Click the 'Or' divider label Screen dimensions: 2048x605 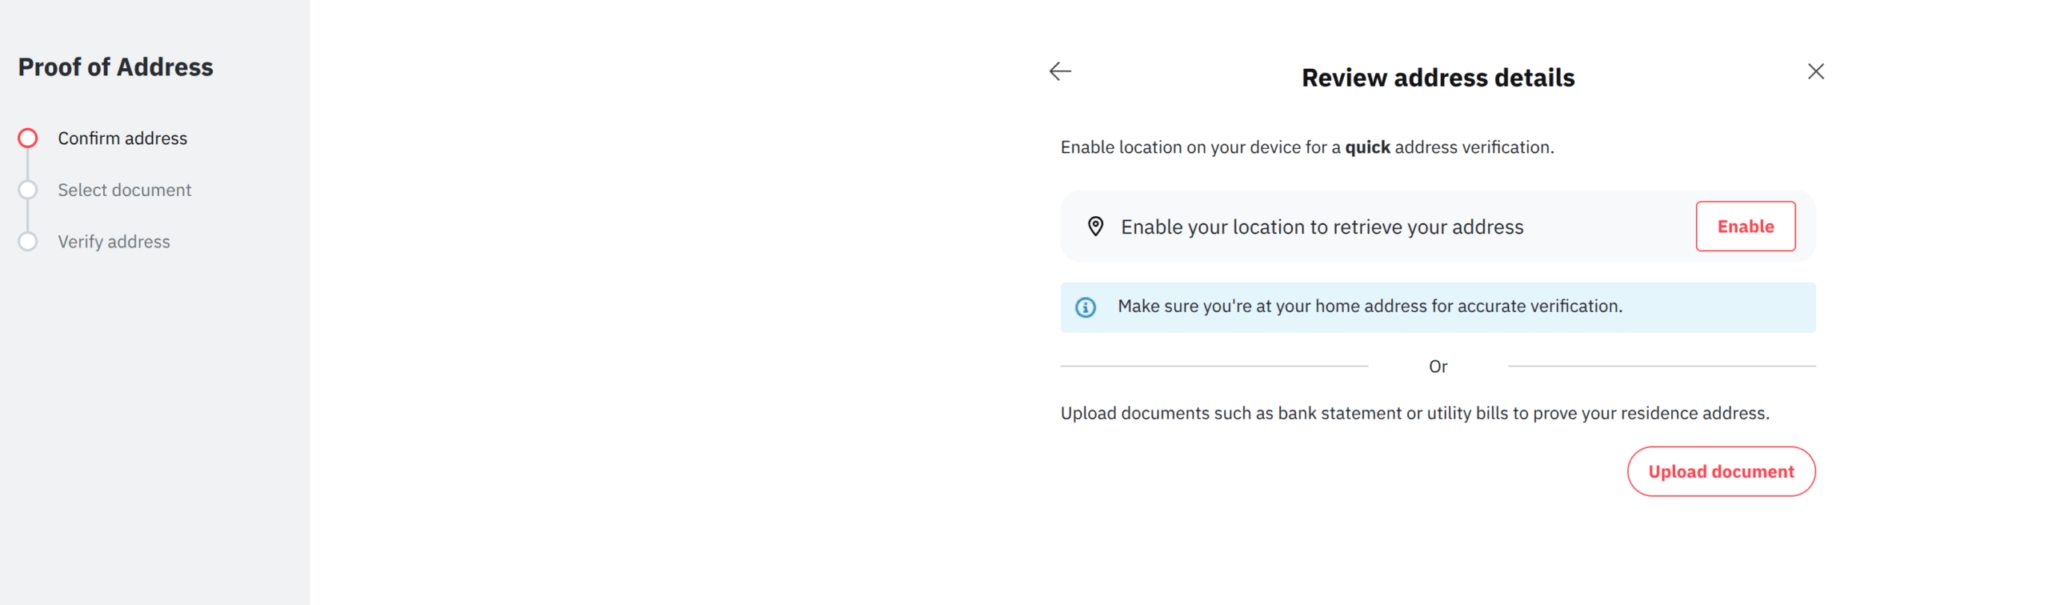tap(1437, 367)
